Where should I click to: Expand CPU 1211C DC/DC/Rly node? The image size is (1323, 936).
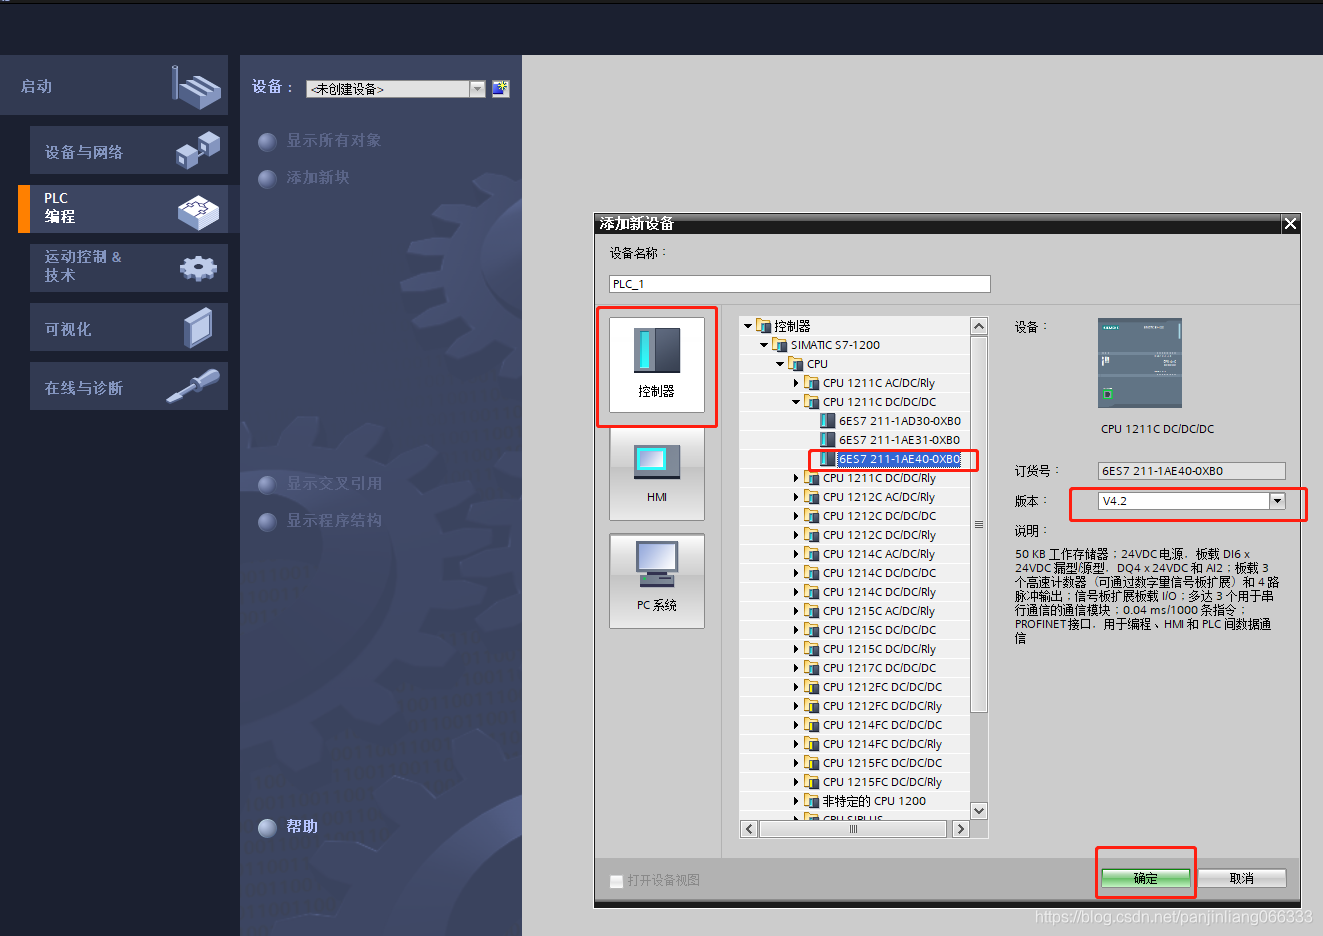(796, 478)
